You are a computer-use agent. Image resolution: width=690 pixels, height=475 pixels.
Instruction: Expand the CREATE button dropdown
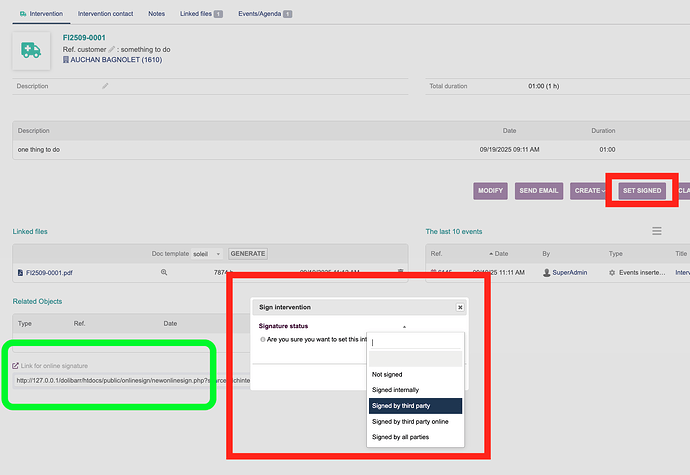[588, 190]
